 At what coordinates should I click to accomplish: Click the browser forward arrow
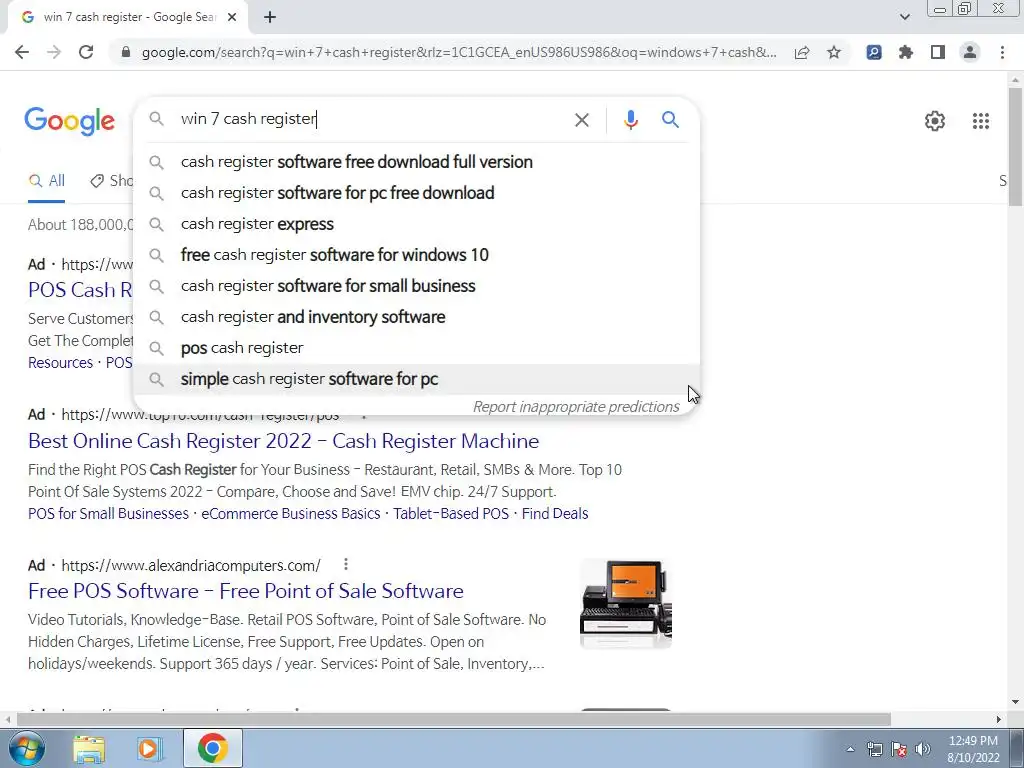54,52
